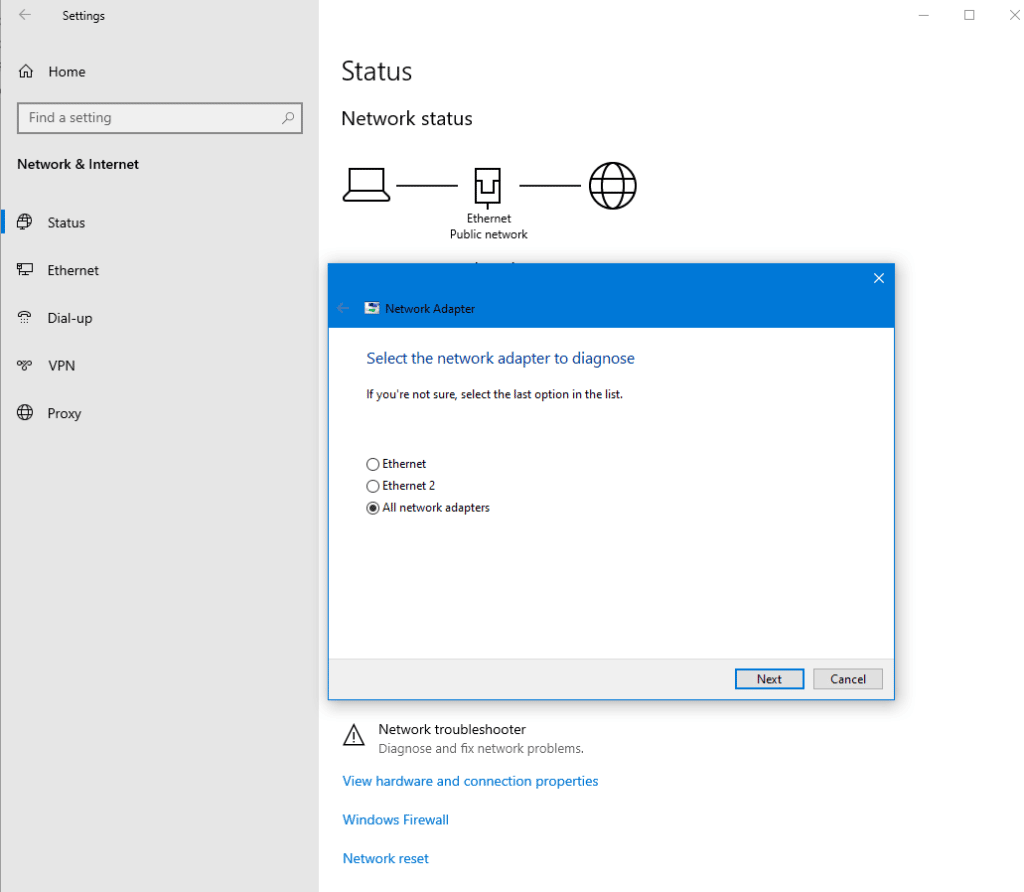Viewport: 1024px width, 892px height.
Task: Click 'Diagnose and fix network problems.' text
Action: tap(481, 748)
